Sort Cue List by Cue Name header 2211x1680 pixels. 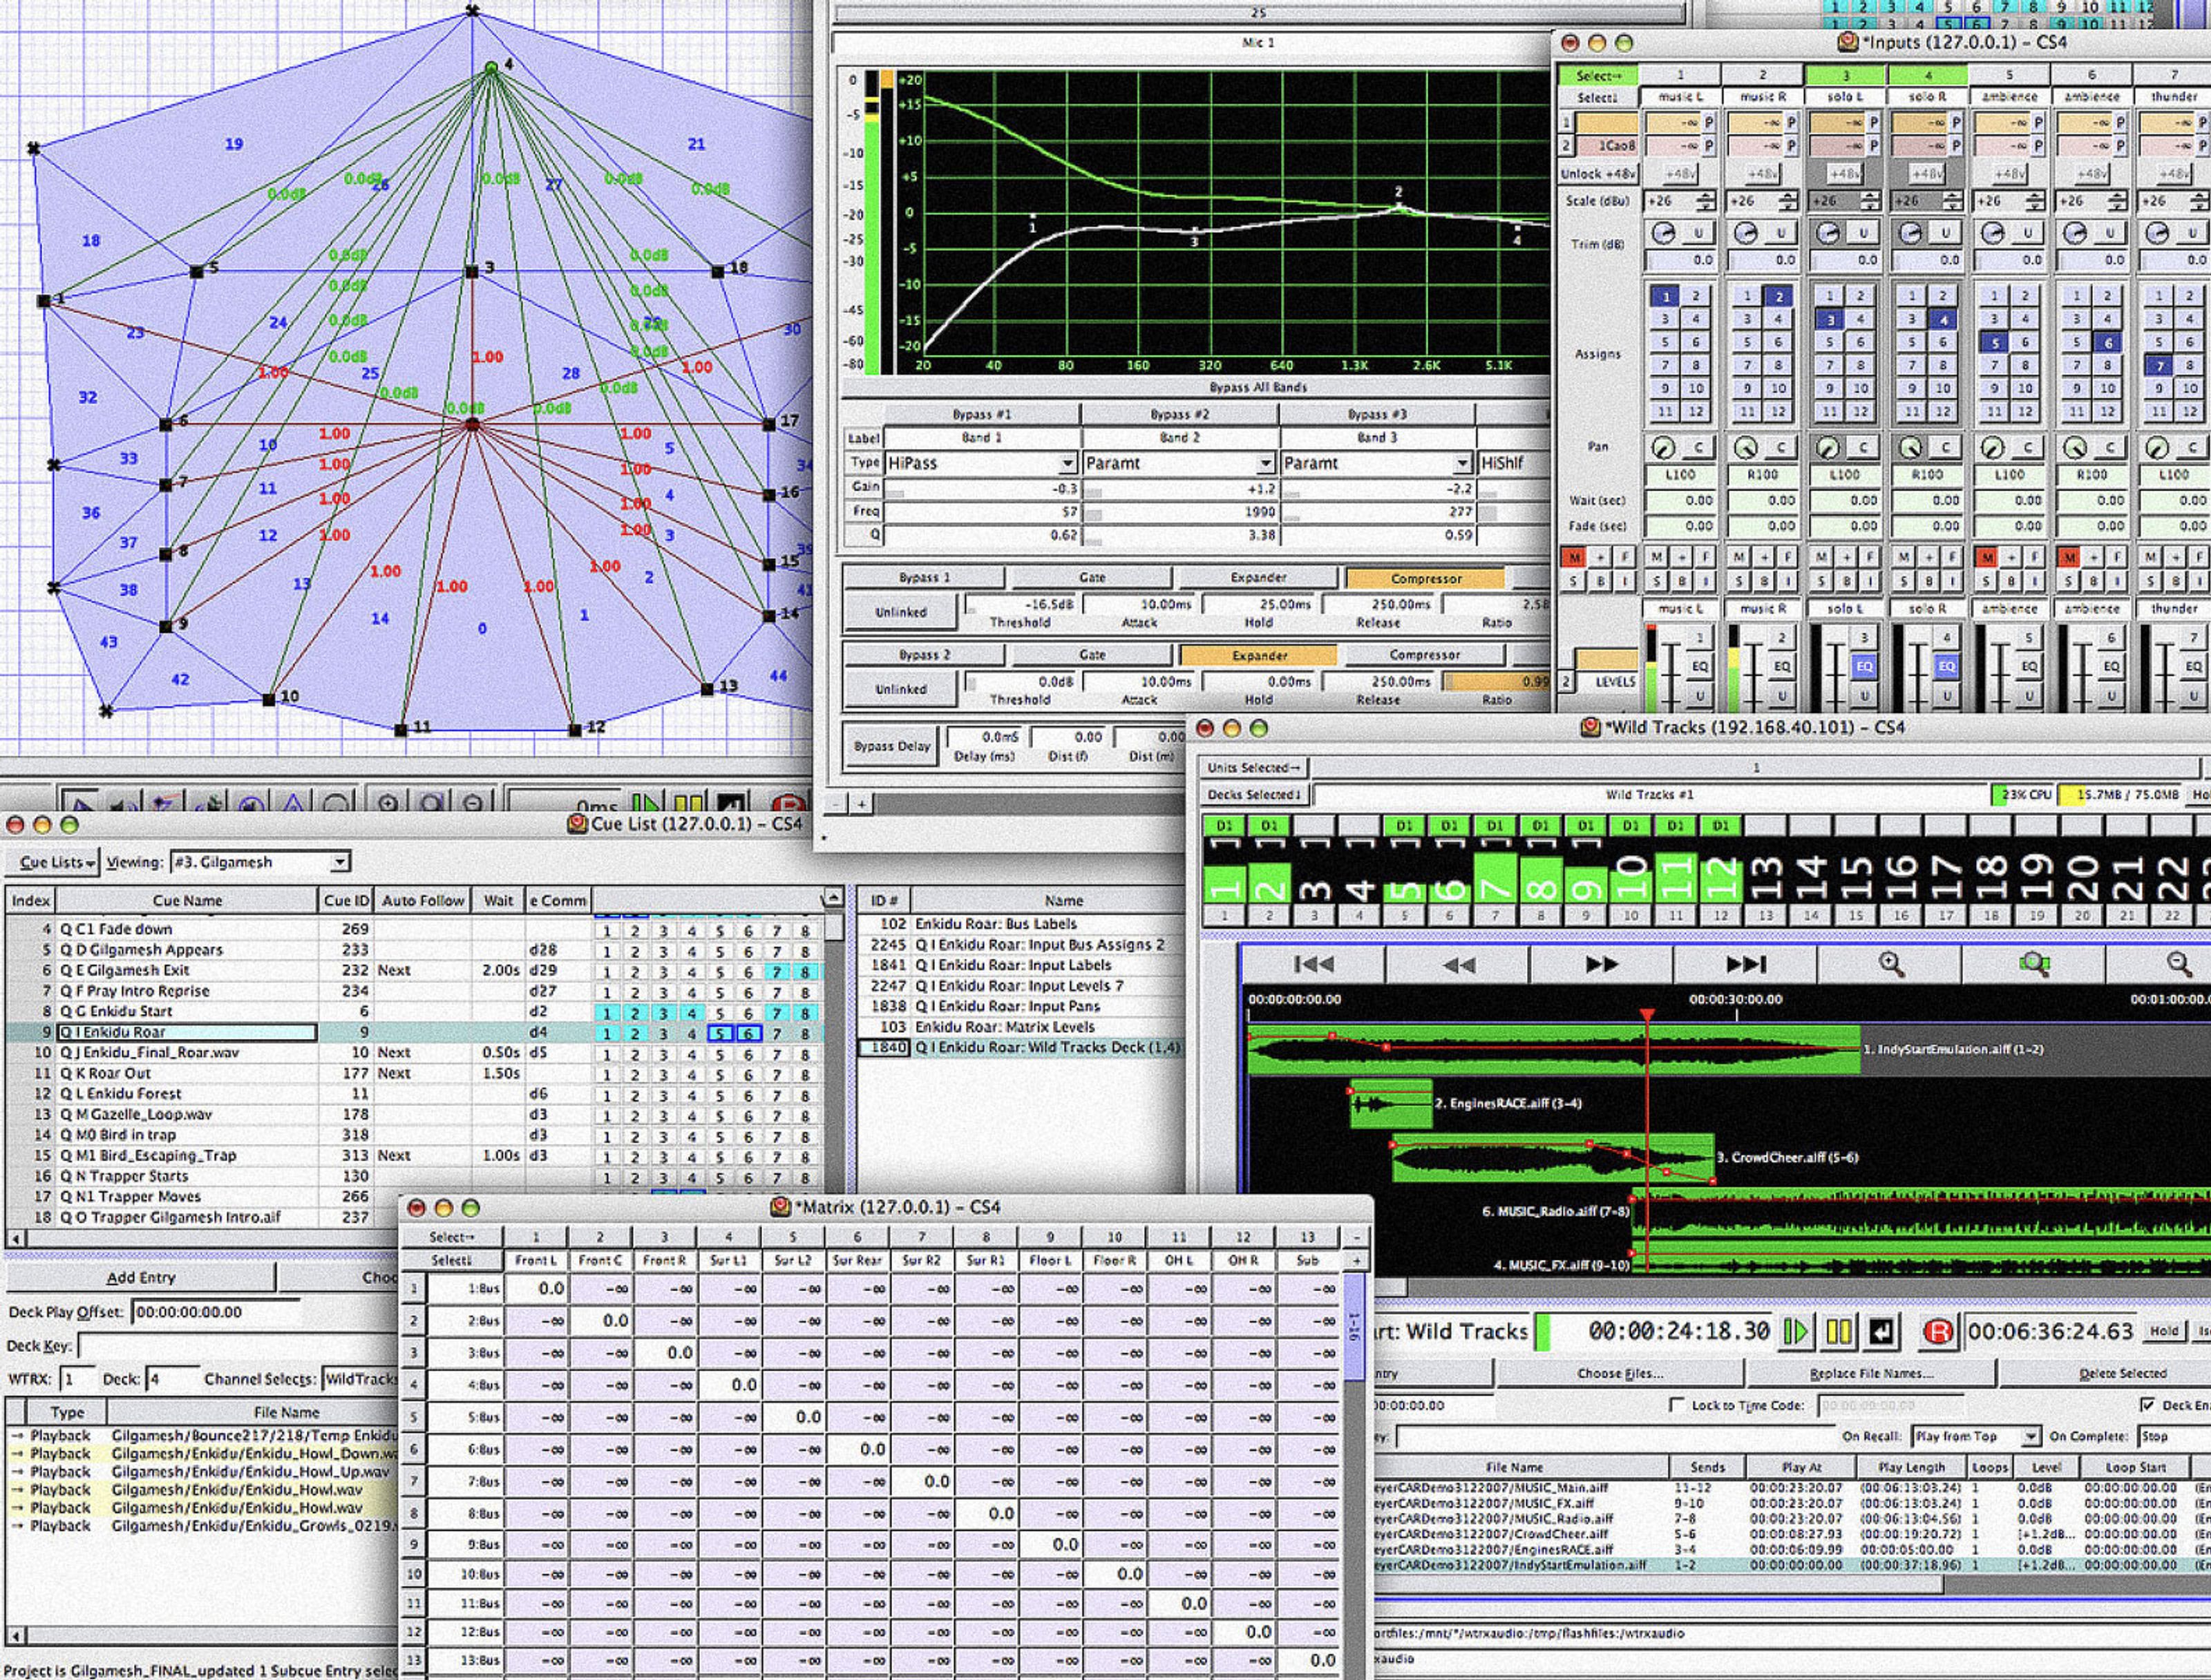click(187, 900)
